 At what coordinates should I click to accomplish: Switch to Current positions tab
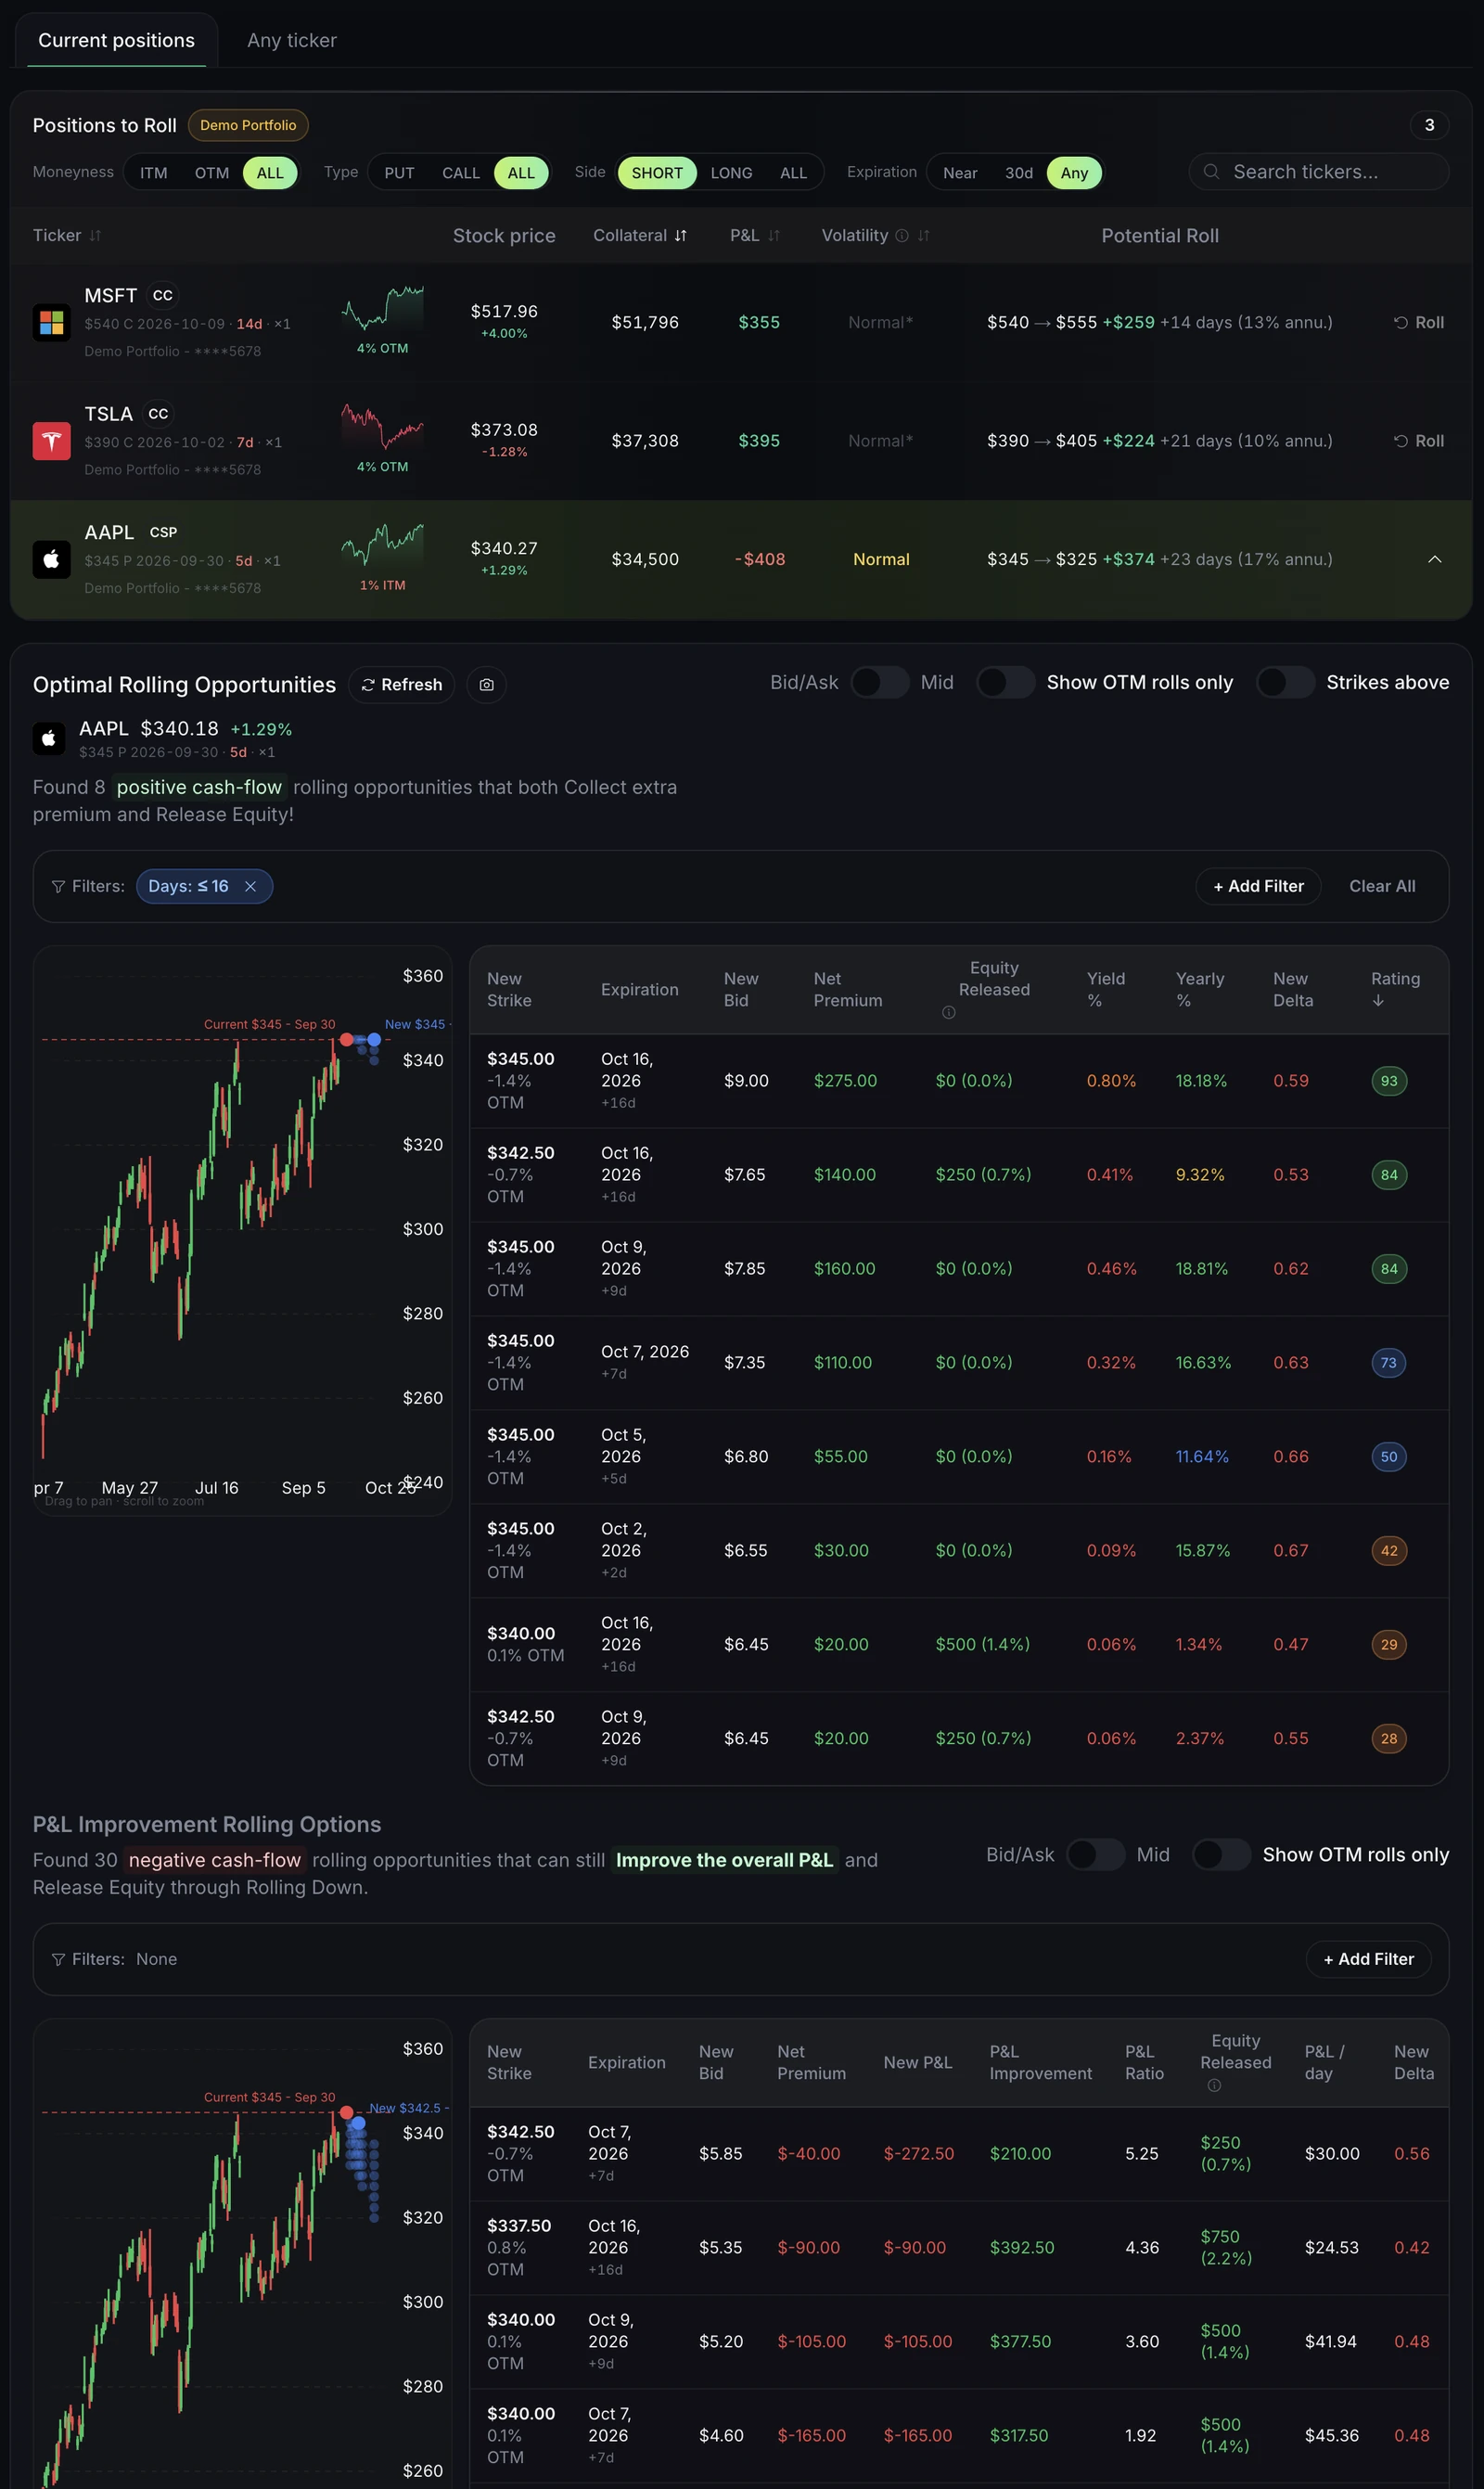(116, 41)
